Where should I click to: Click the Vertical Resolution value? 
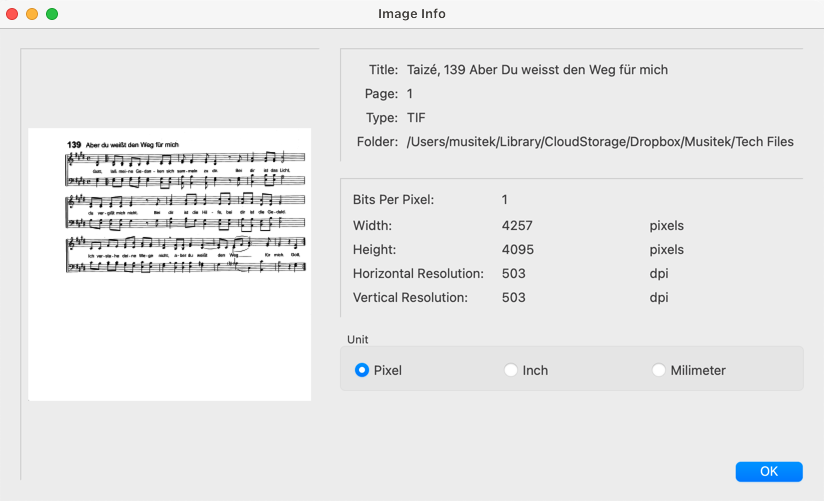pyautogui.click(x=513, y=298)
